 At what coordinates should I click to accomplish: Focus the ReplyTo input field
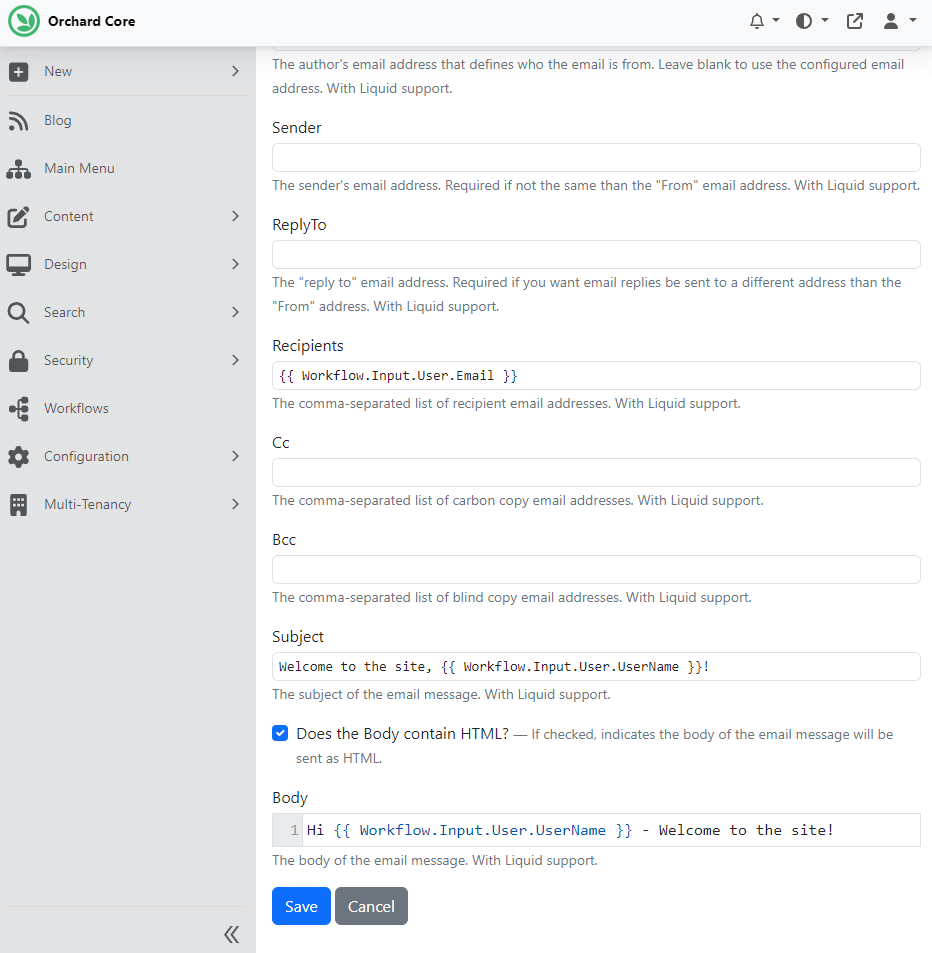pyautogui.click(x=596, y=255)
